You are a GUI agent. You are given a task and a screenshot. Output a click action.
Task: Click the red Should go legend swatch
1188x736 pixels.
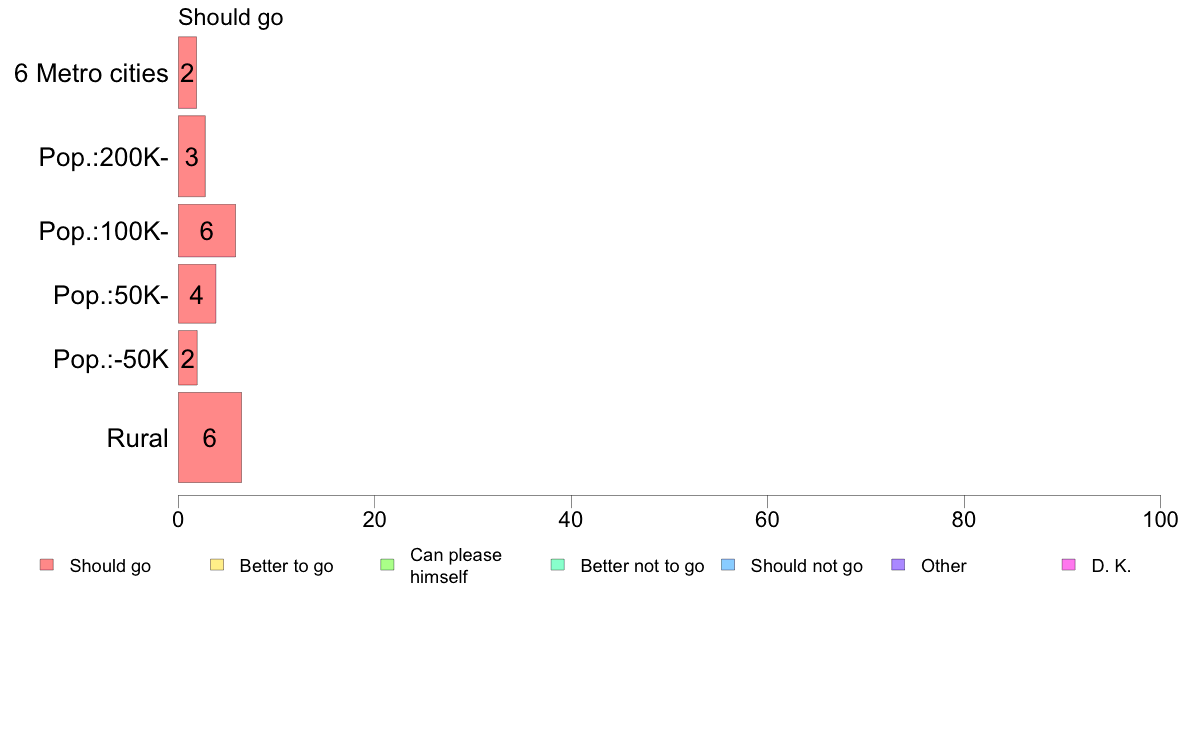pyautogui.click(x=47, y=565)
